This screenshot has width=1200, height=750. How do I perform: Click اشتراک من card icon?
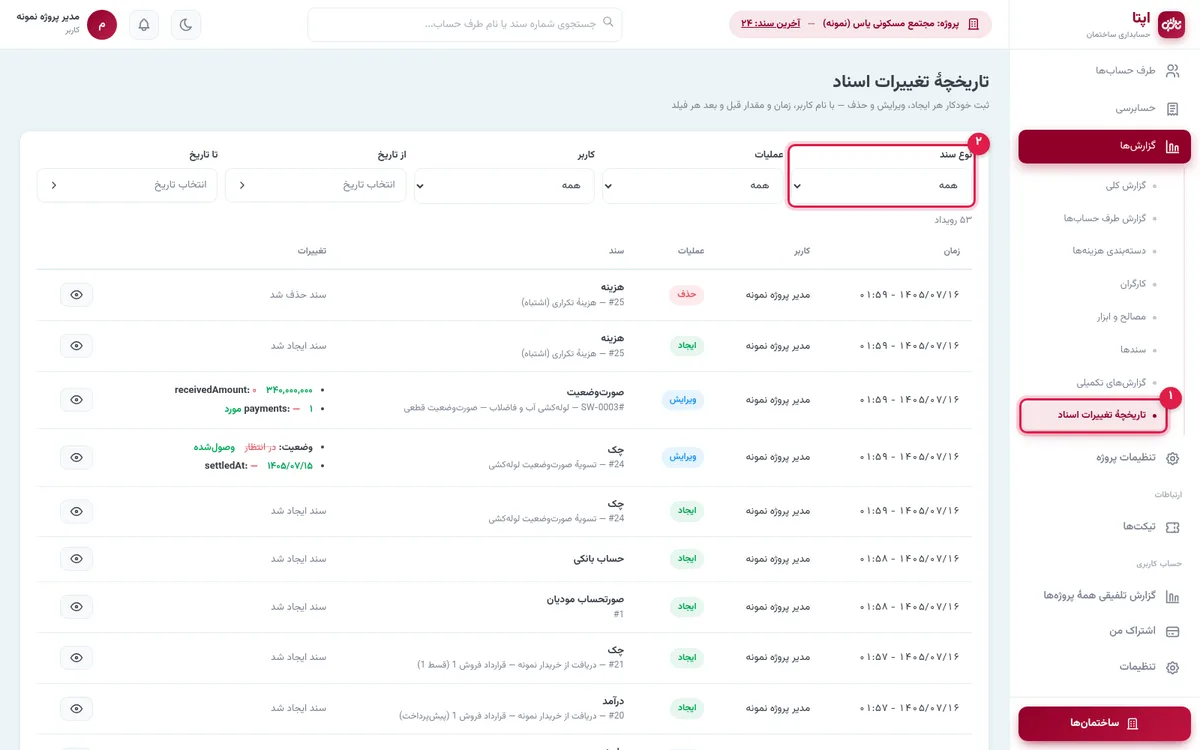[1173, 631]
